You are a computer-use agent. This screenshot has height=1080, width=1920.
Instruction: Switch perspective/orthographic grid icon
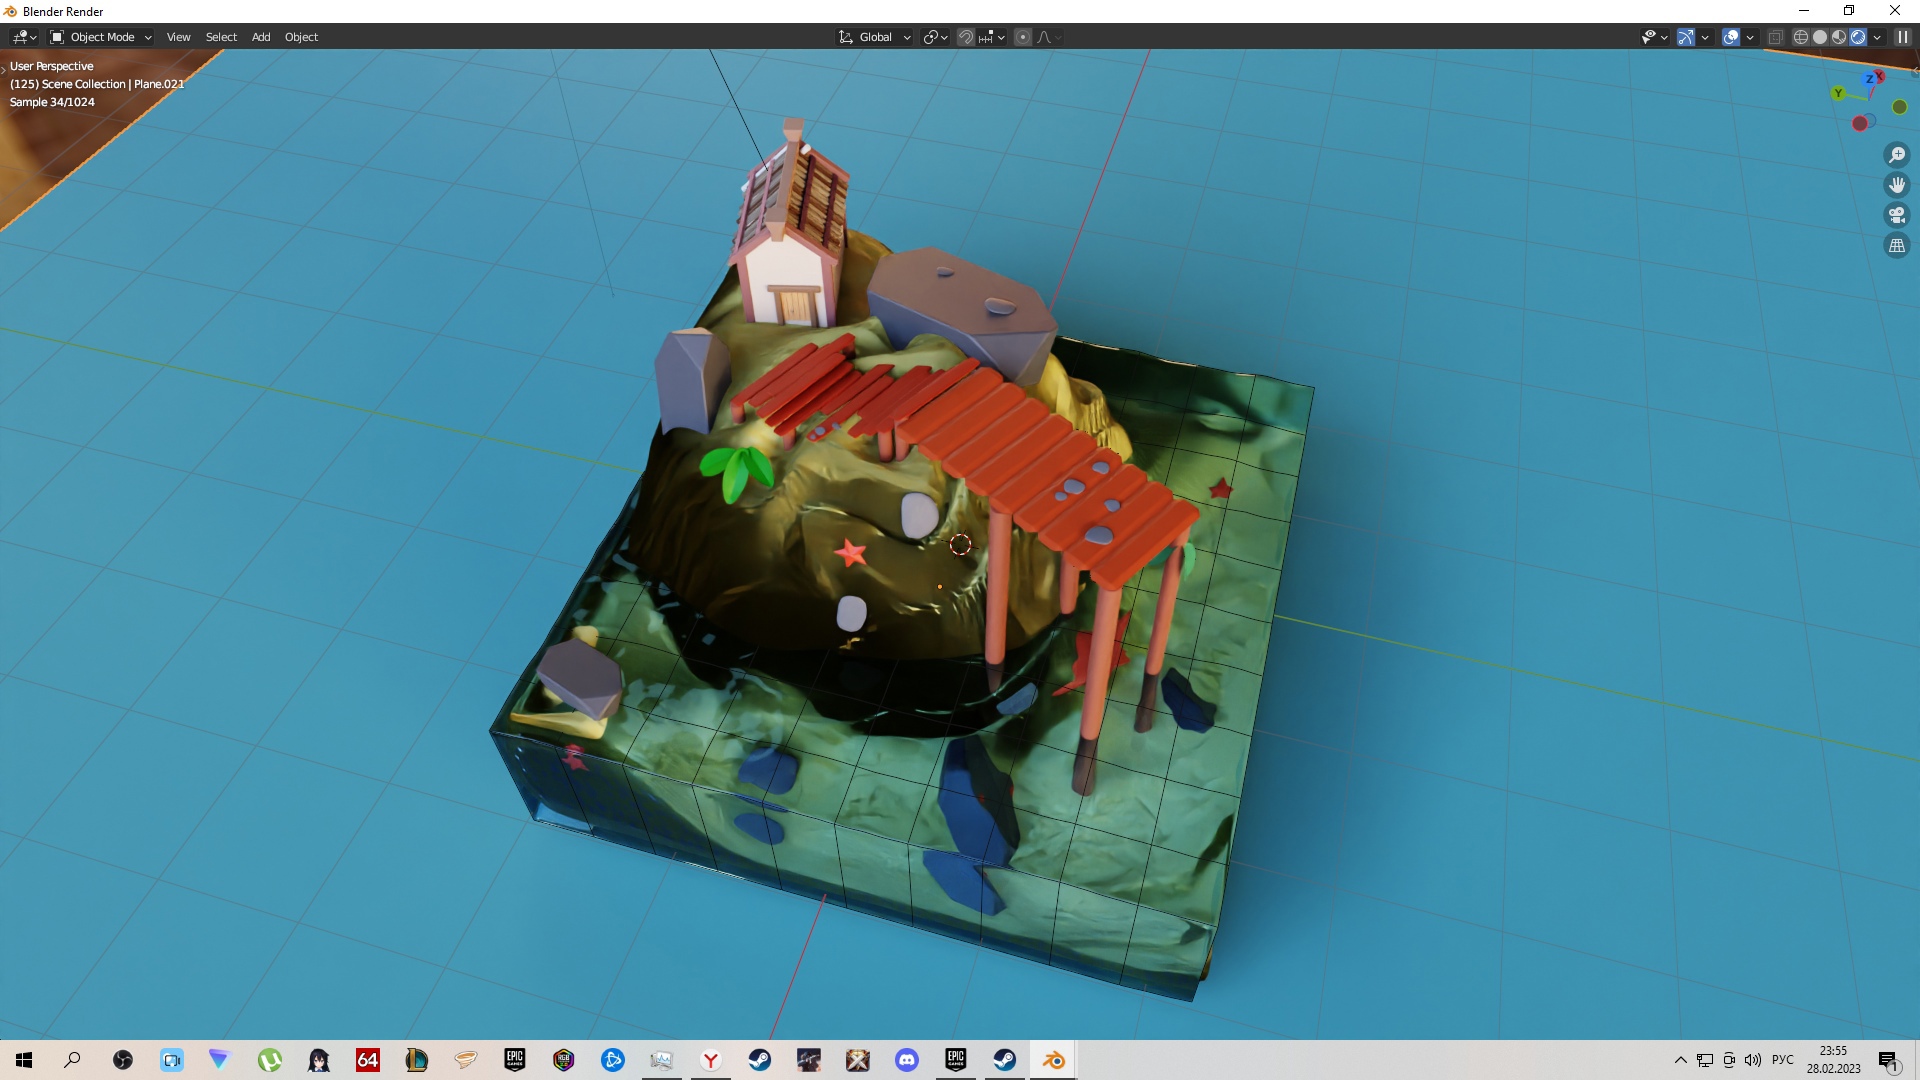(1897, 245)
